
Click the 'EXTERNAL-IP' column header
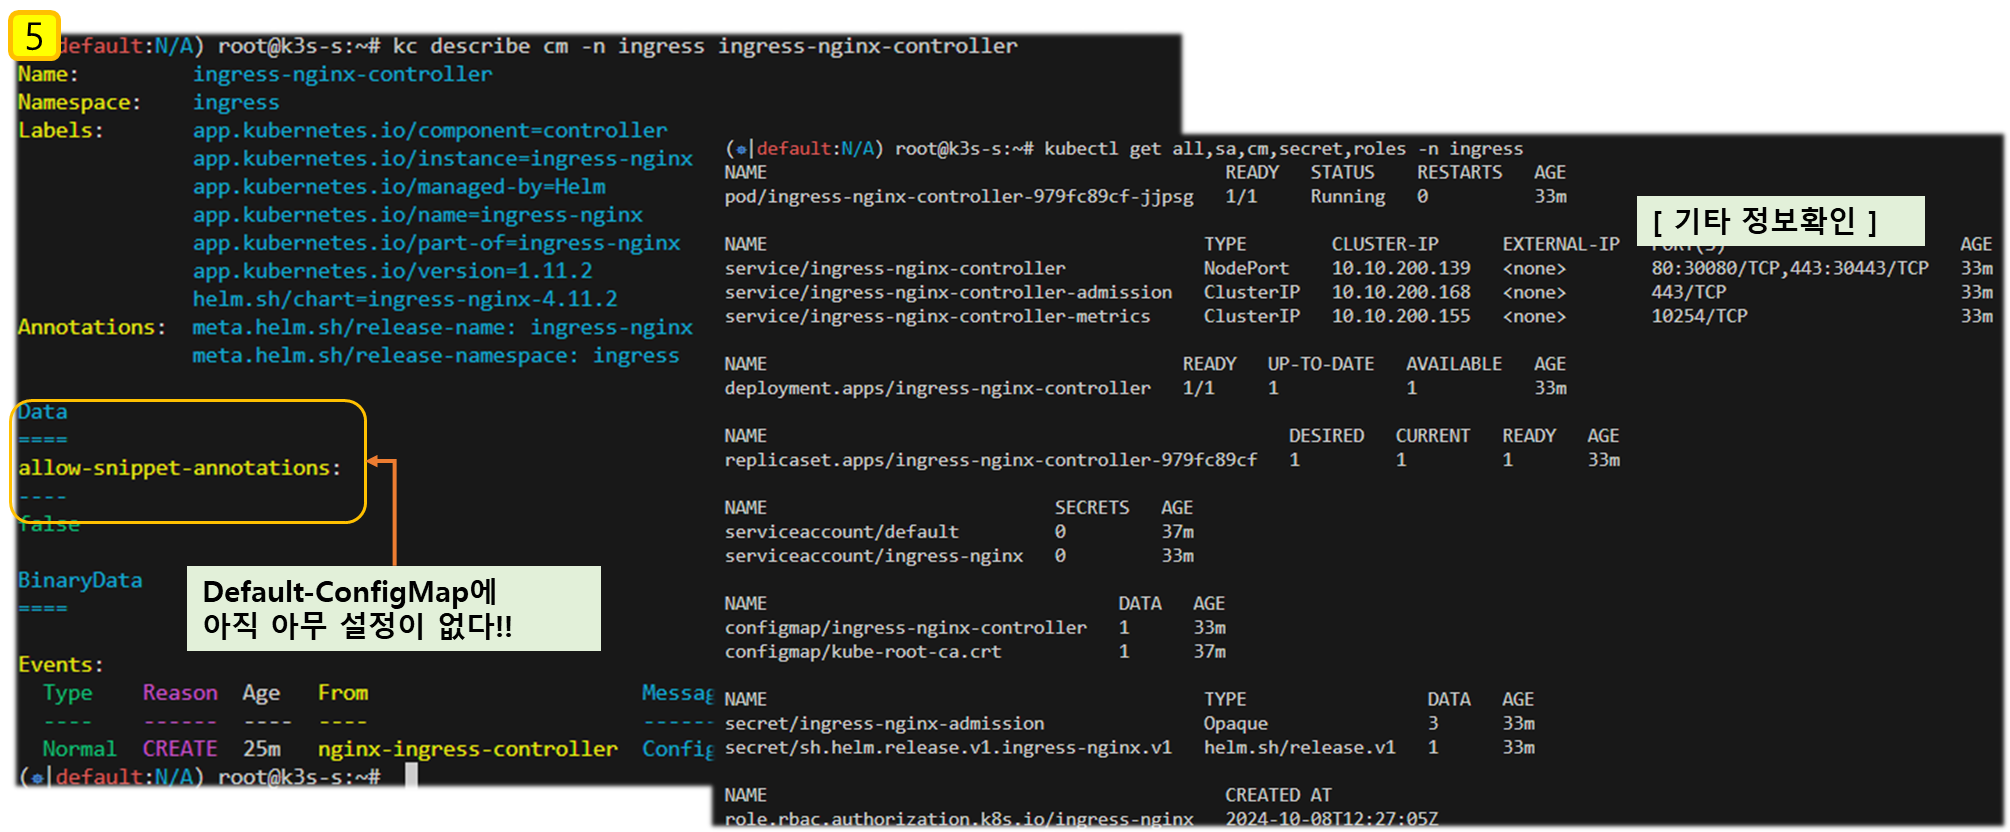(1561, 244)
